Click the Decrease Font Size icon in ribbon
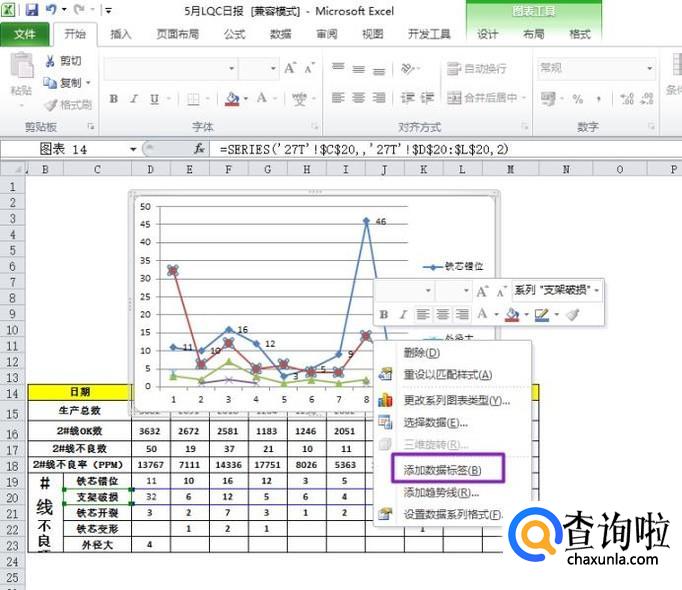The height and width of the screenshot is (590, 682). tap(309, 68)
